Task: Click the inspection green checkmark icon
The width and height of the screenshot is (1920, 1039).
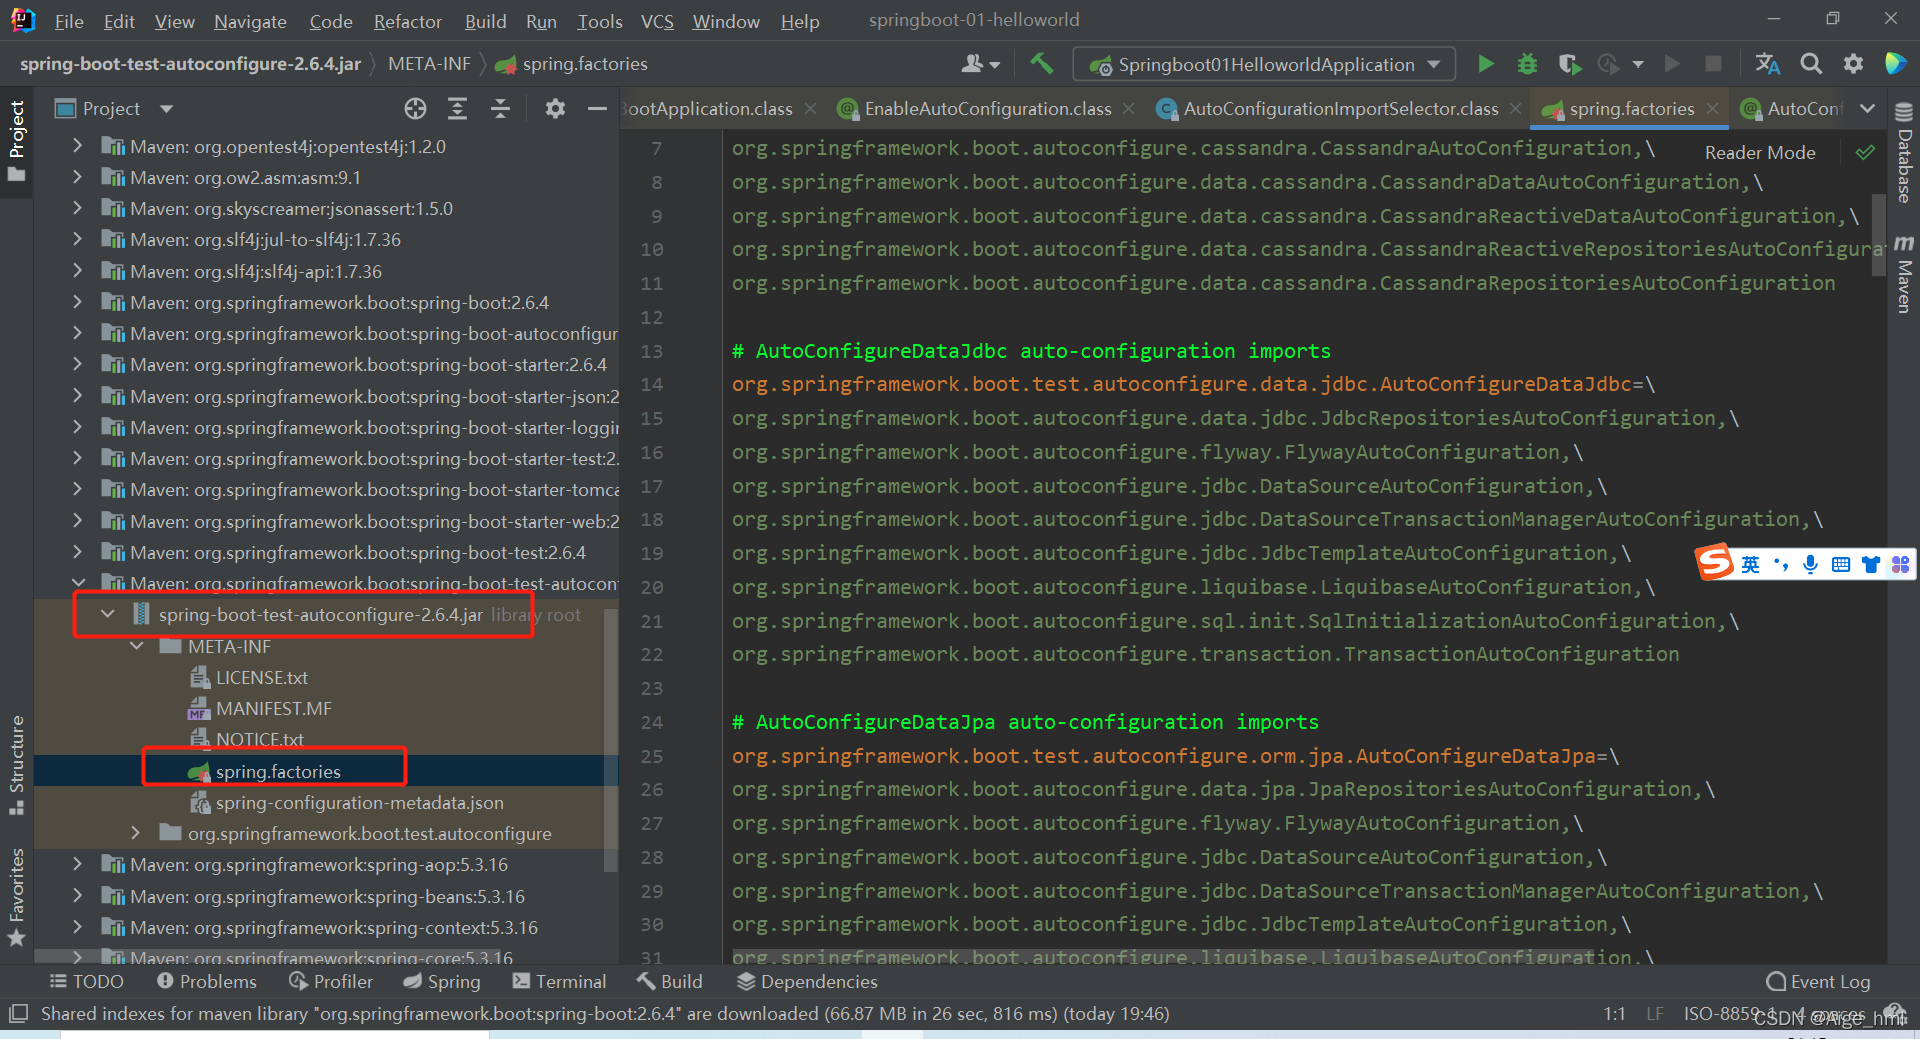Action: click(x=1865, y=153)
